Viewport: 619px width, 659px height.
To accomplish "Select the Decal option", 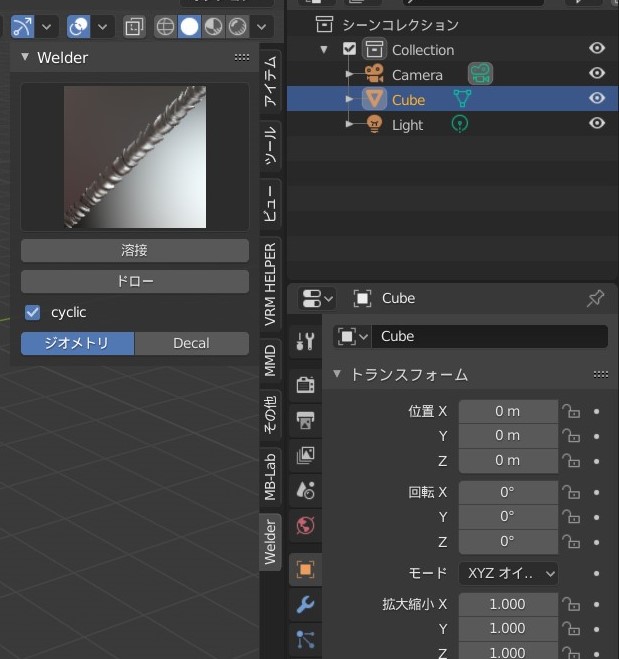I will (192, 343).
